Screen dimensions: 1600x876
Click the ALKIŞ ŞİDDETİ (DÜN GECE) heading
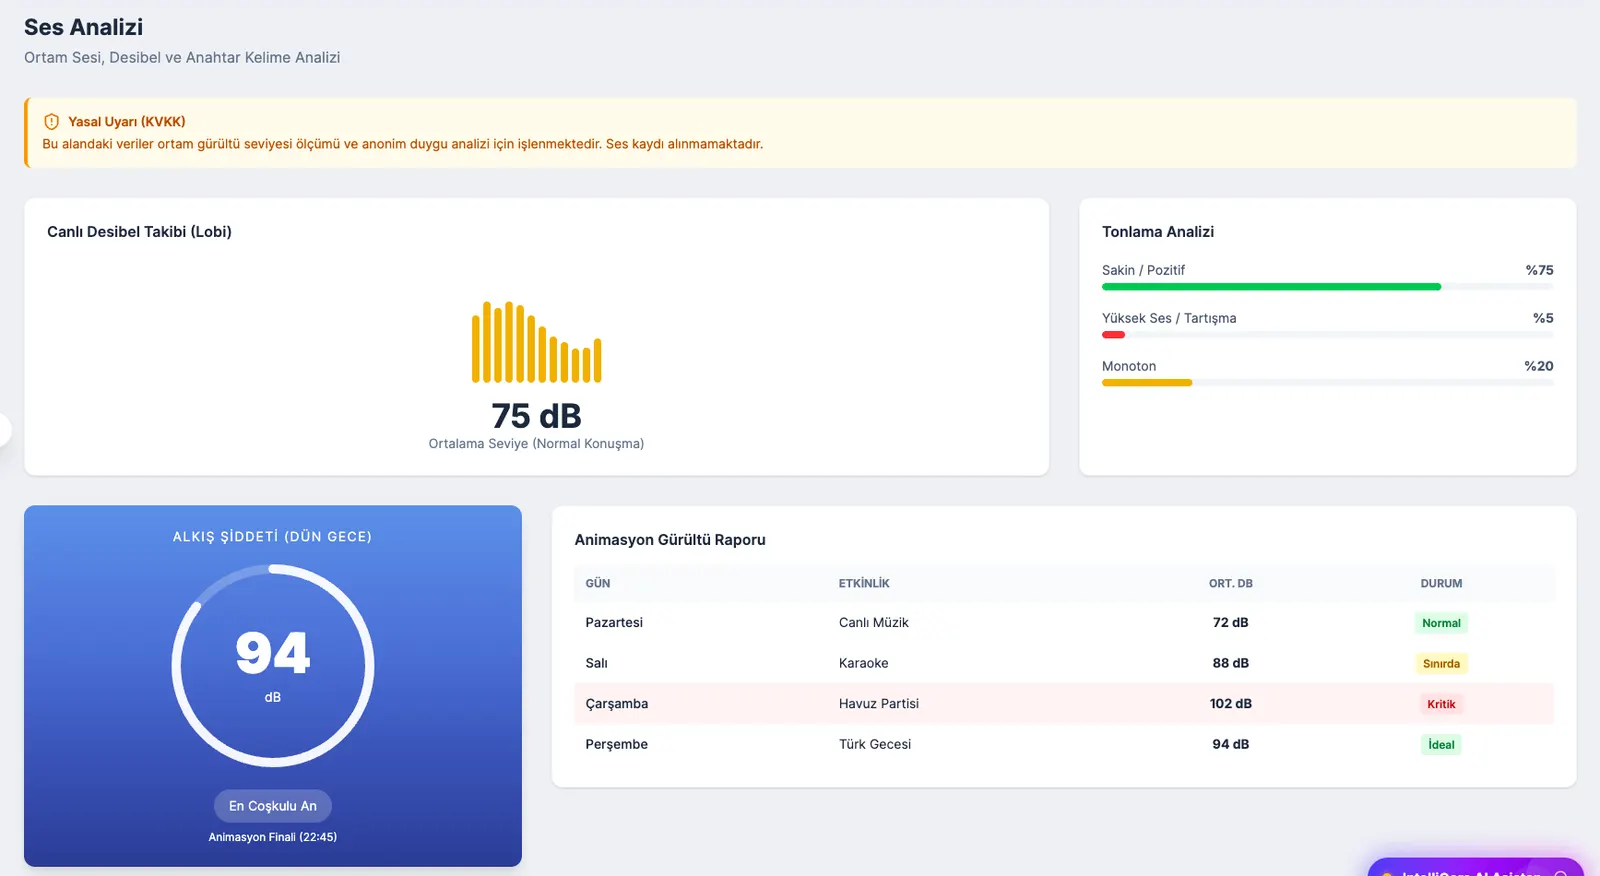pyautogui.click(x=272, y=537)
